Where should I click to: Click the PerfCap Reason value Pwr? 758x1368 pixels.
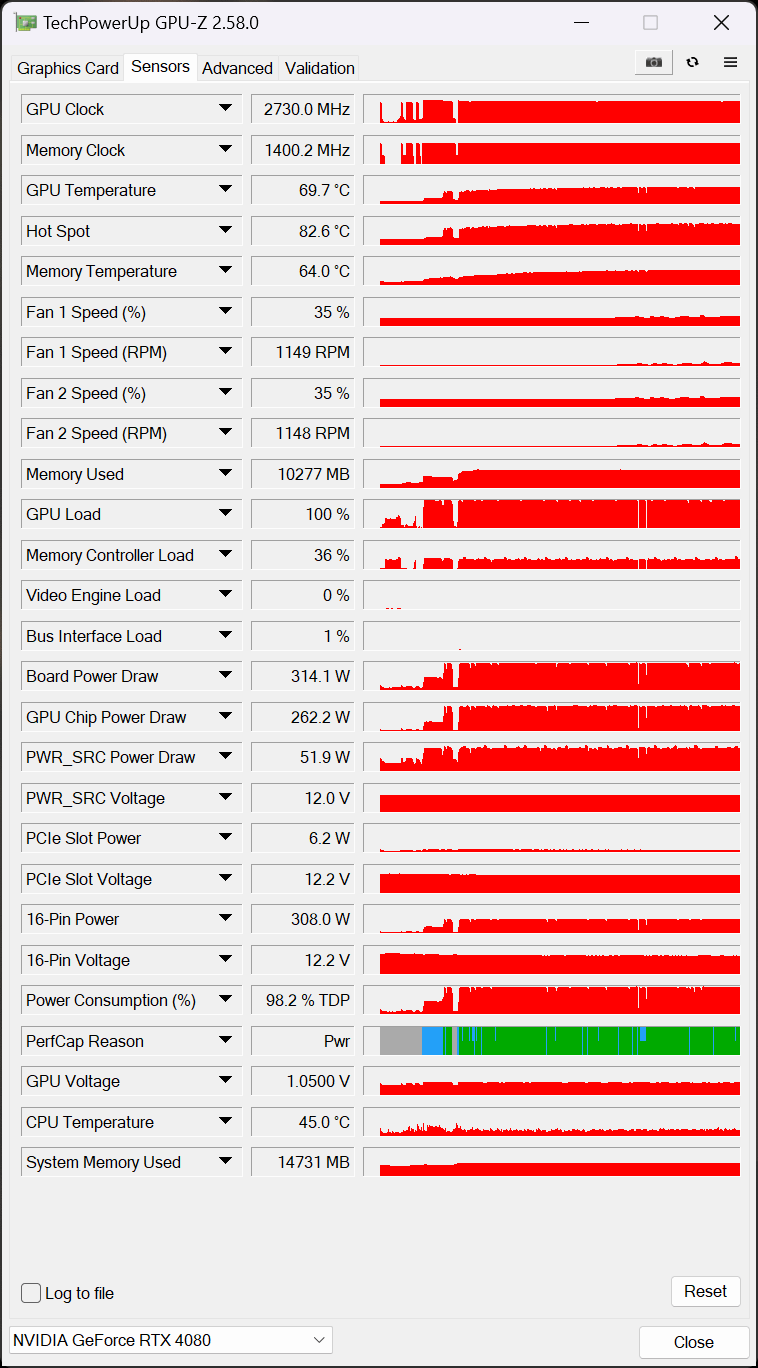point(303,1041)
